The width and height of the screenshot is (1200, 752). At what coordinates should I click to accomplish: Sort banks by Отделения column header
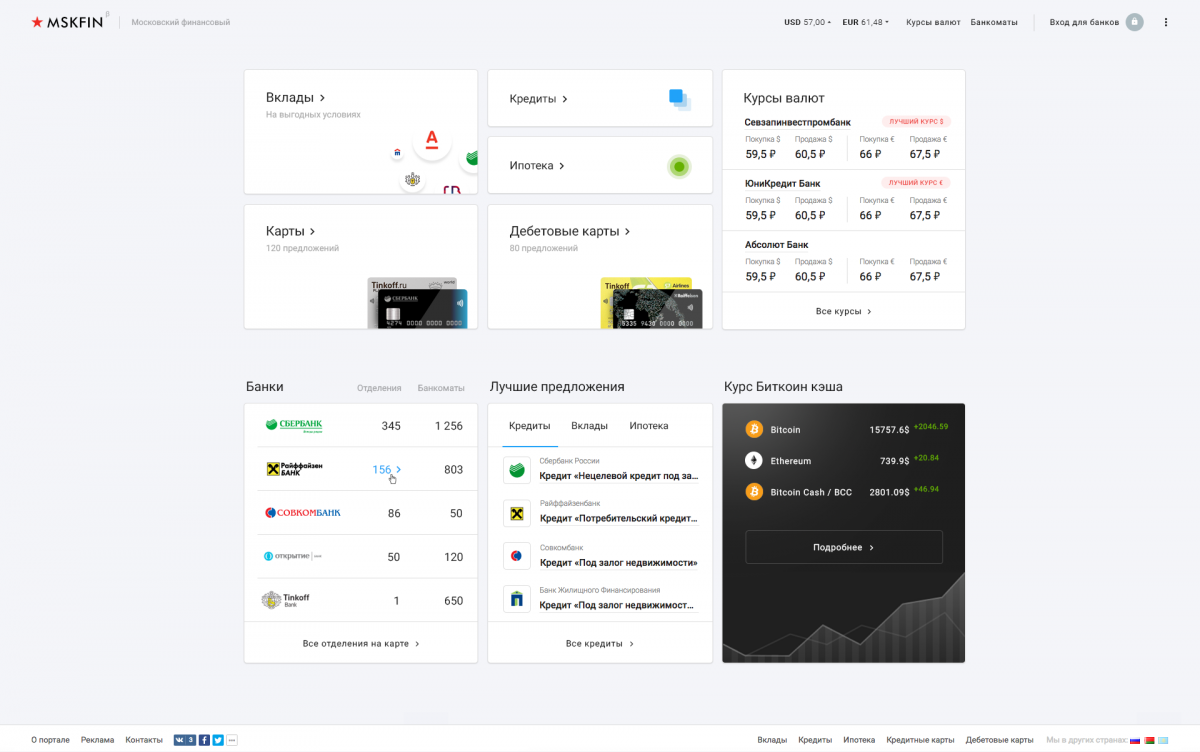coord(379,388)
